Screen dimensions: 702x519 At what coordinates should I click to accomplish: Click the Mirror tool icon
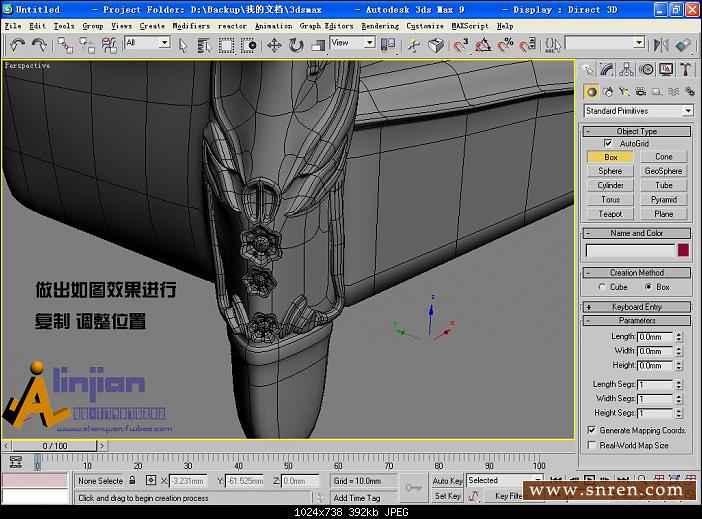click(661, 45)
